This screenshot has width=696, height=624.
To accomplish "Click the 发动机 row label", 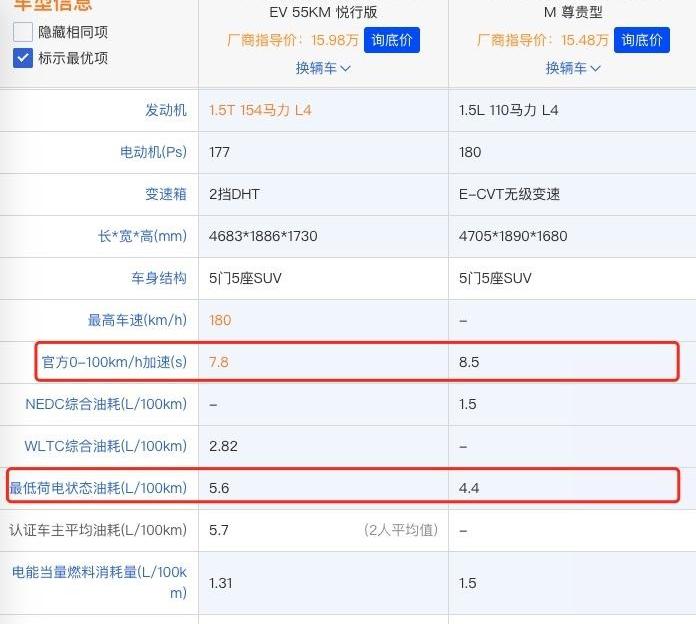I will pyautogui.click(x=166, y=110).
